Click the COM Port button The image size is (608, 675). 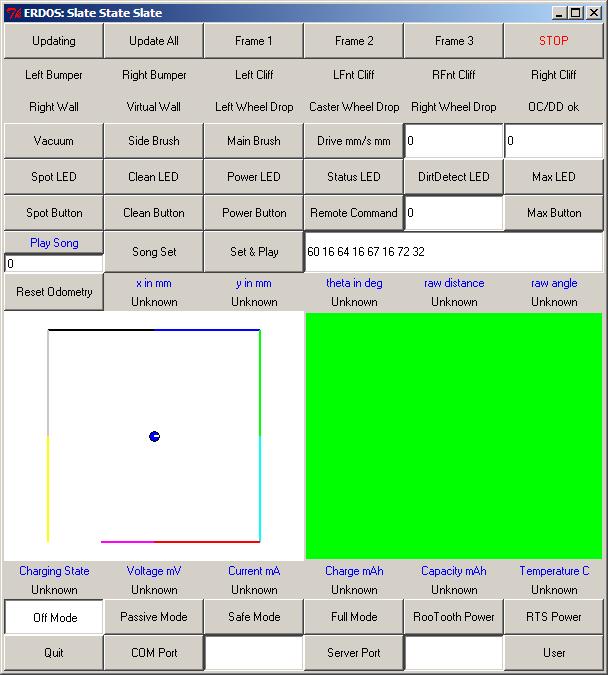(154, 653)
